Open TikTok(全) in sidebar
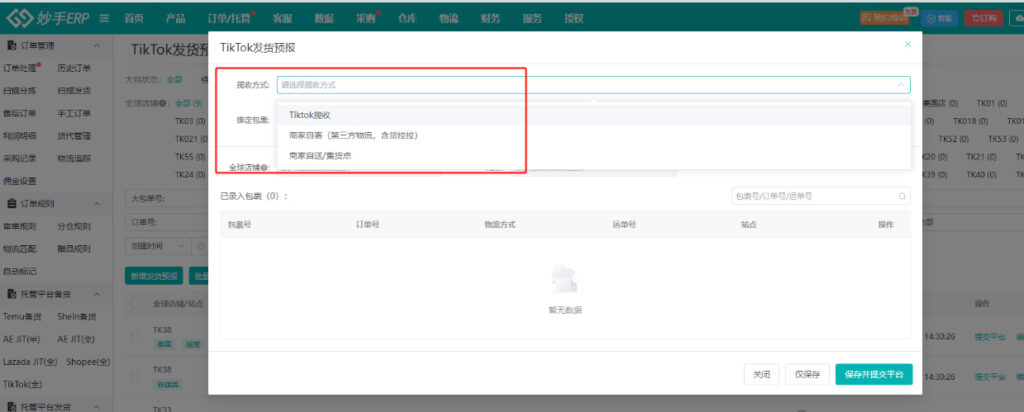 22,385
